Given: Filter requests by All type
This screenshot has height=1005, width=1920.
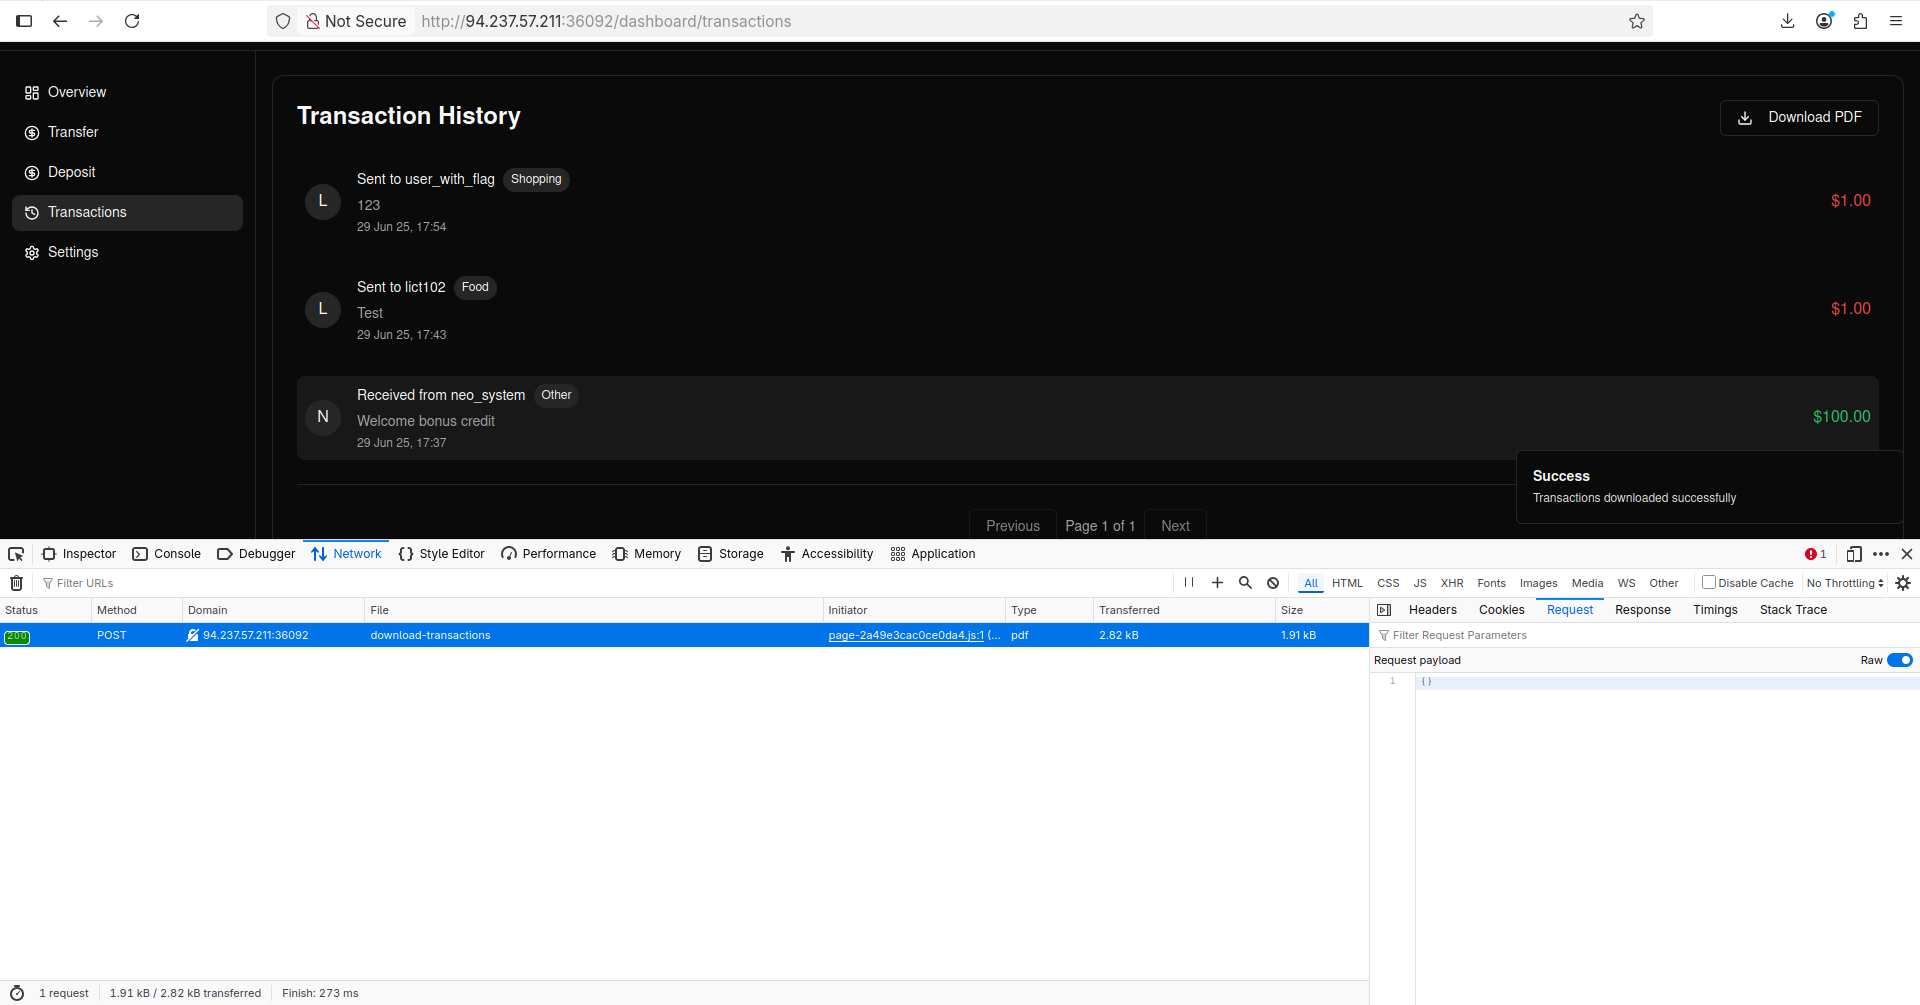Looking at the screenshot, I should coord(1311,583).
